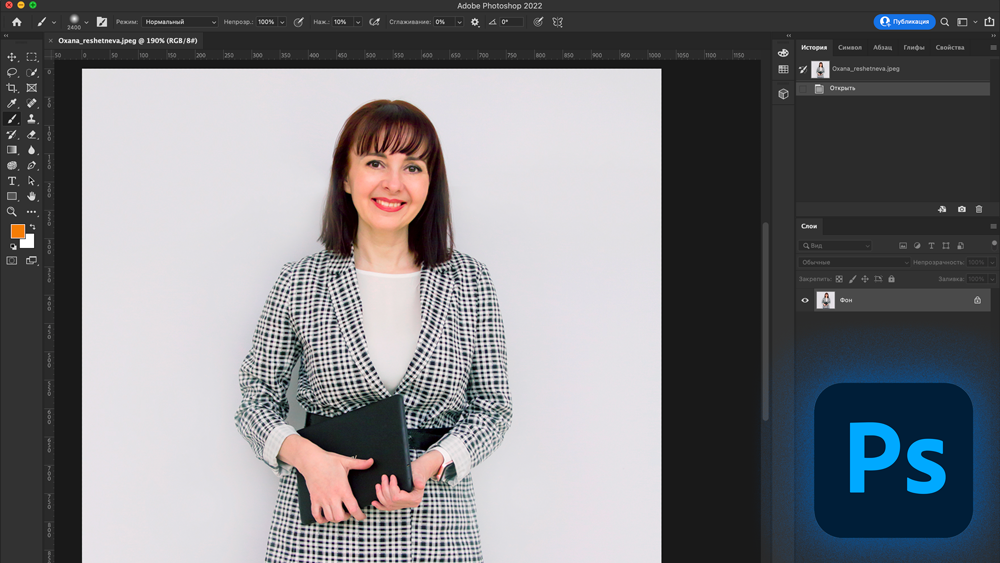Switch to the Символ tab
This screenshot has width=1000, height=563.
[849, 48]
